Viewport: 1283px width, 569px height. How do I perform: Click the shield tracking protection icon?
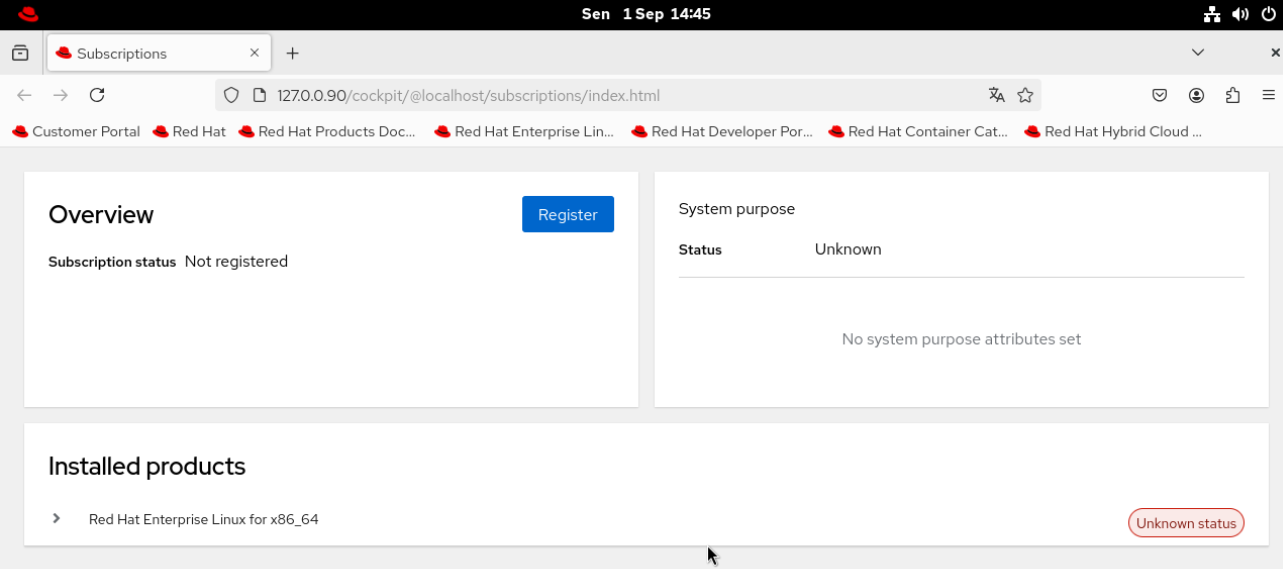pos(231,95)
